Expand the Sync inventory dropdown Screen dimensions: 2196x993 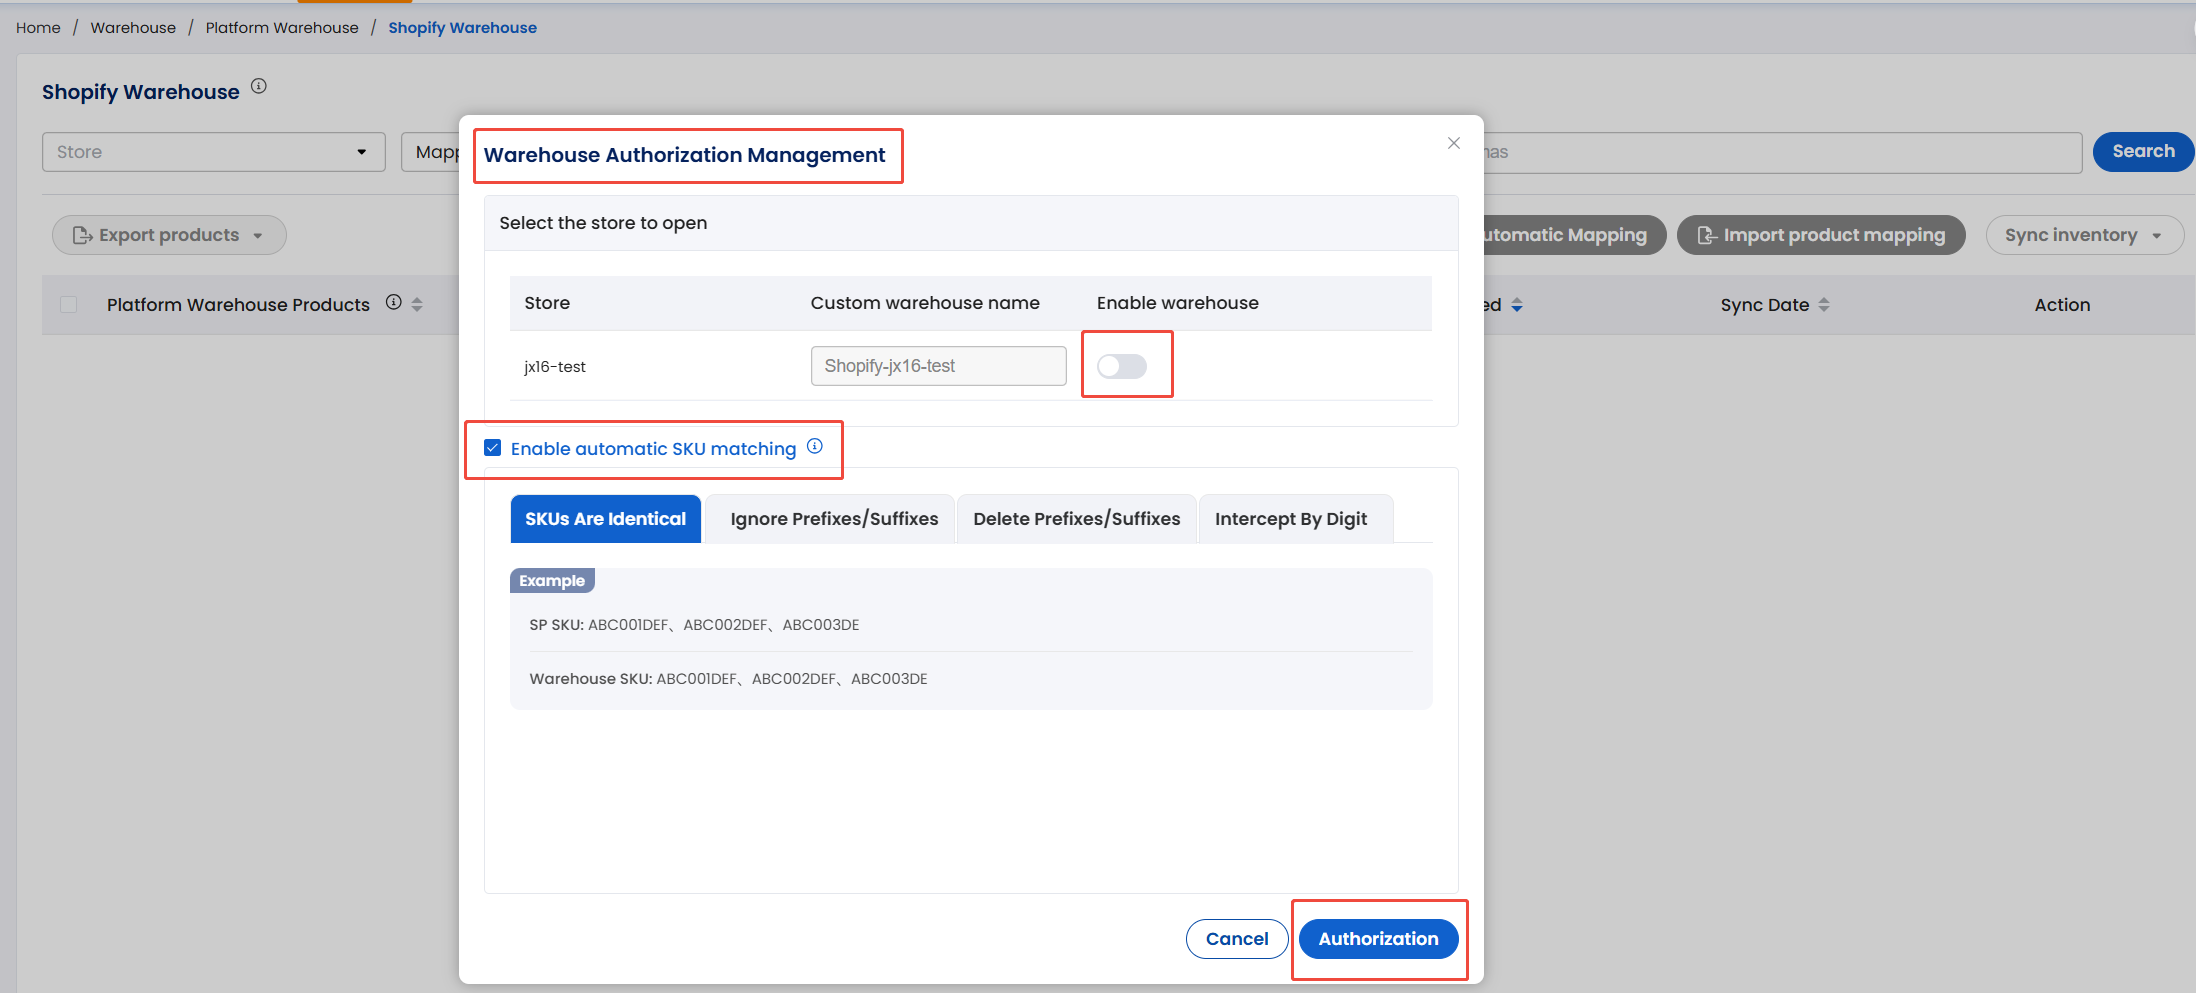click(2157, 236)
